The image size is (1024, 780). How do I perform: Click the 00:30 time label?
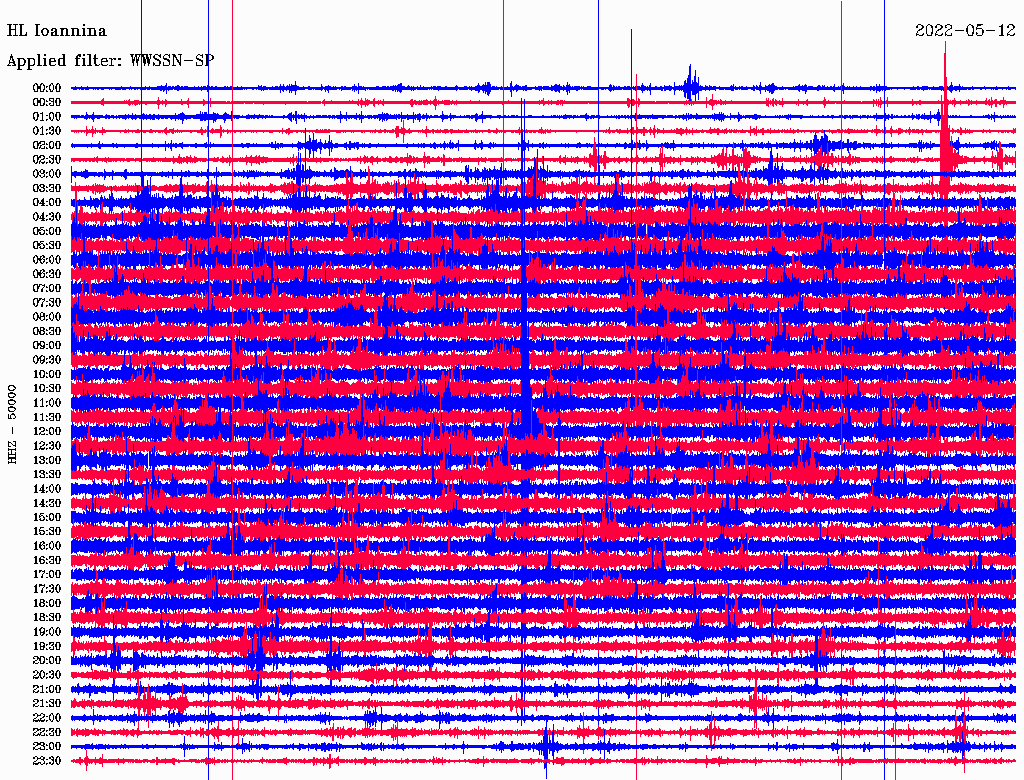(x=47, y=103)
